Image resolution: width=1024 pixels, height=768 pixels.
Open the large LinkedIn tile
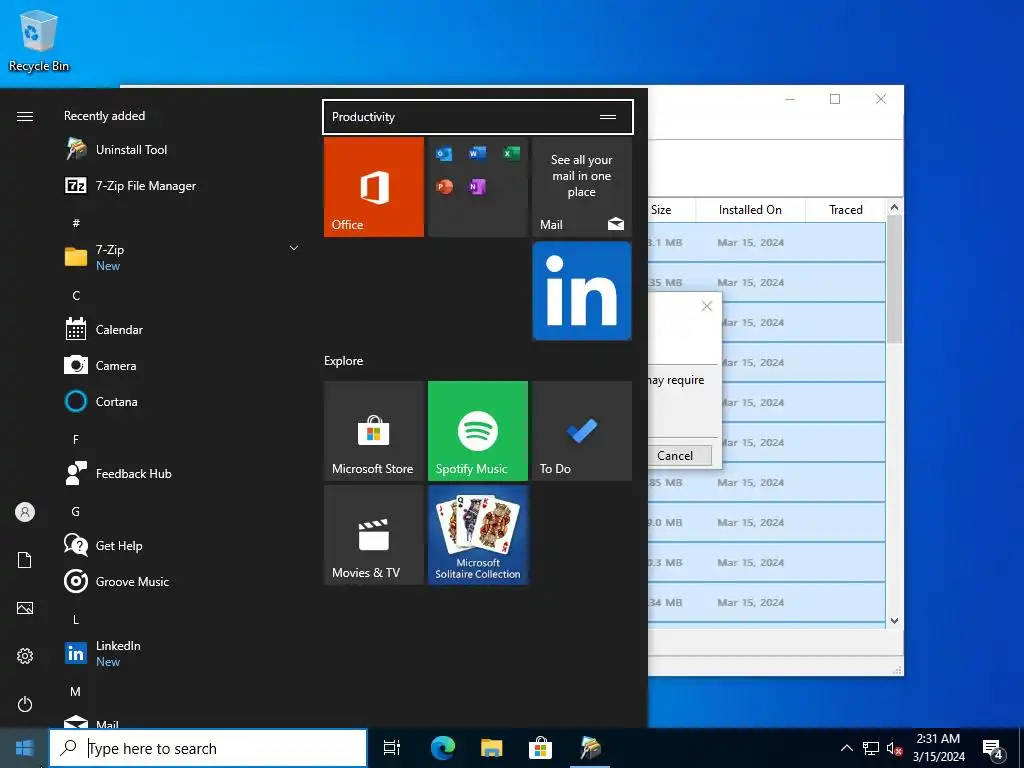tap(582, 291)
